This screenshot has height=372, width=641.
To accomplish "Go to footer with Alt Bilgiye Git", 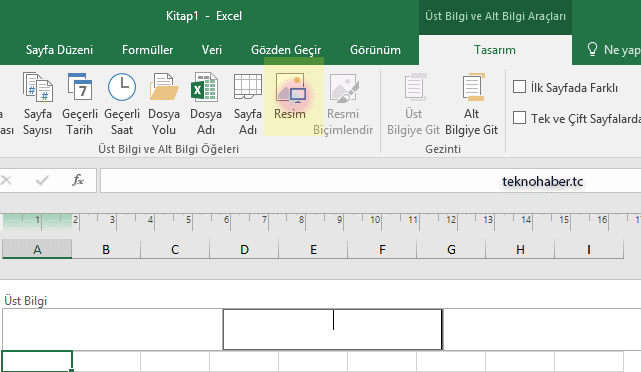I will [x=471, y=104].
